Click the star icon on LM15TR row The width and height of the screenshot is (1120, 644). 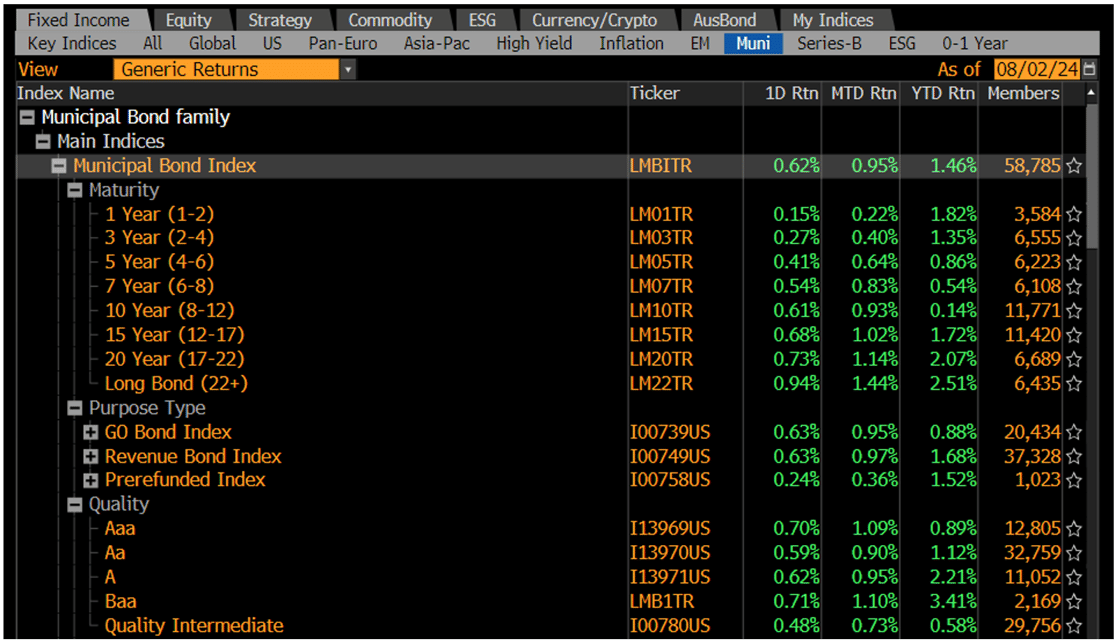(x=1073, y=335)
